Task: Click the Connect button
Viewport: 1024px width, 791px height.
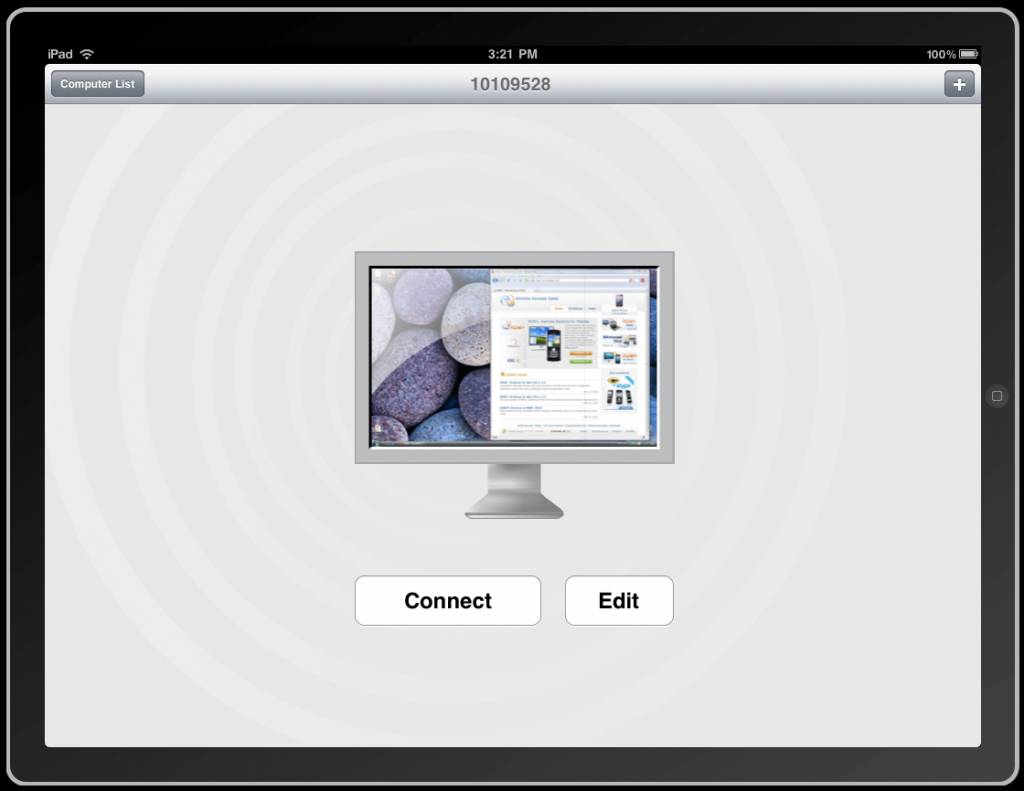Action: click(x=447, y=600)
